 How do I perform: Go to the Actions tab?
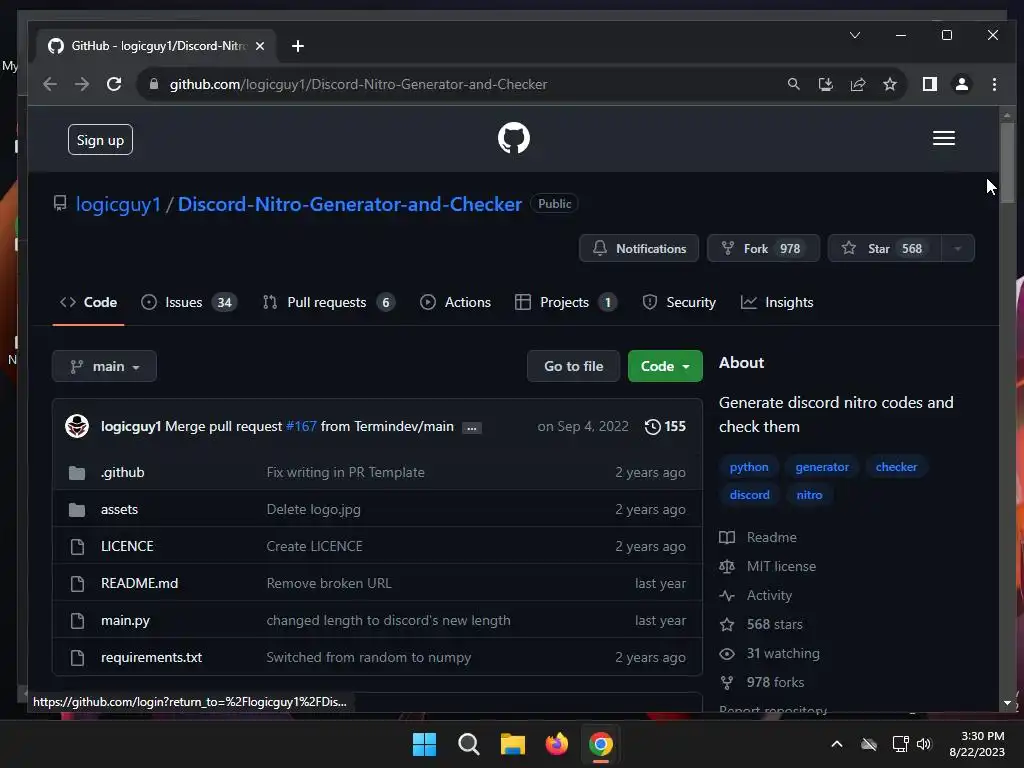(x=455, y=302)
